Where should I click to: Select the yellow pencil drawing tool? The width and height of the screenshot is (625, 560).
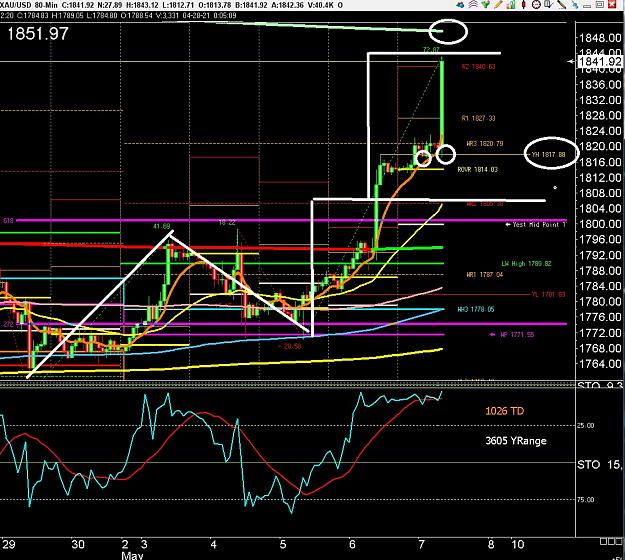click(498, 5)
